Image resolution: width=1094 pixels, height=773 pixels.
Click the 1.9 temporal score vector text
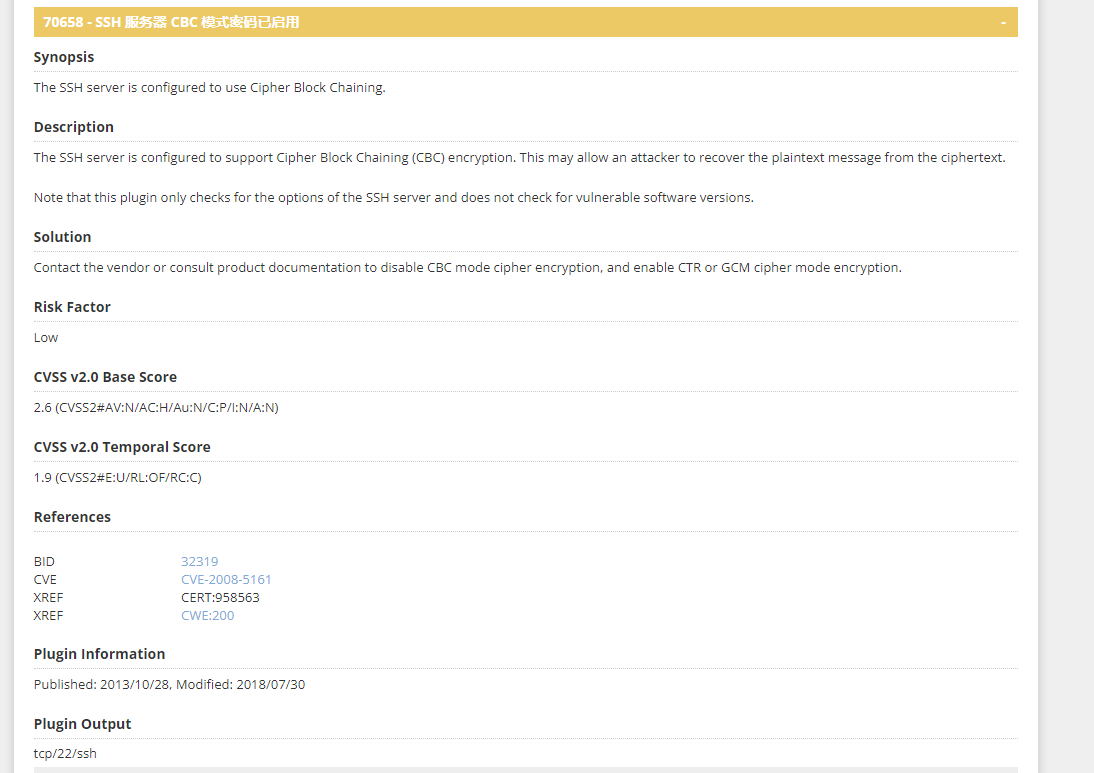click(117, 478)
